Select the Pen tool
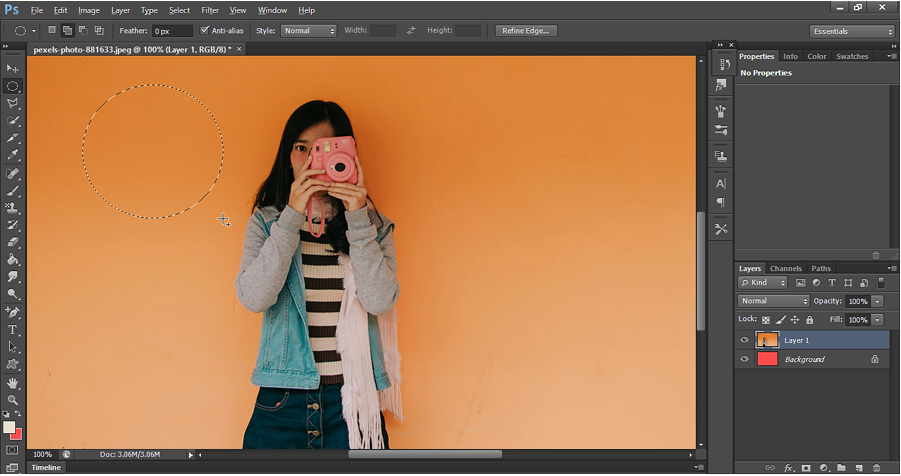 (x=12, y=312)
